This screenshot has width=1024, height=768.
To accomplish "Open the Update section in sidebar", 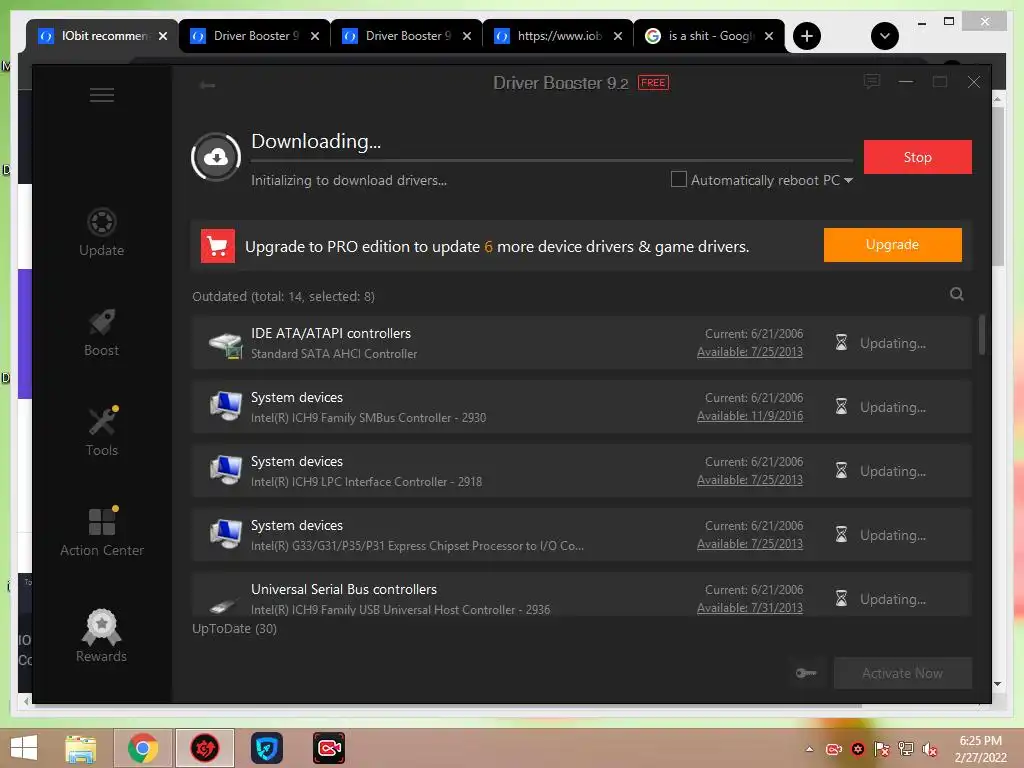I will 101,232.
